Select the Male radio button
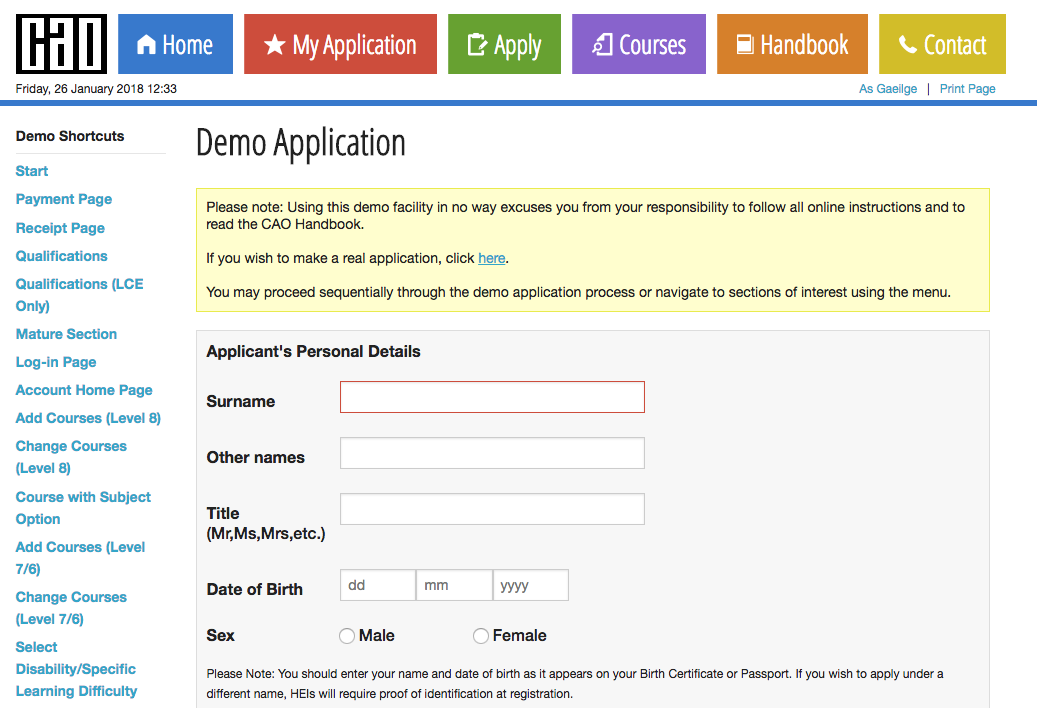Image resolution: width=1037 pixels, height=708 pixels. 347,636
